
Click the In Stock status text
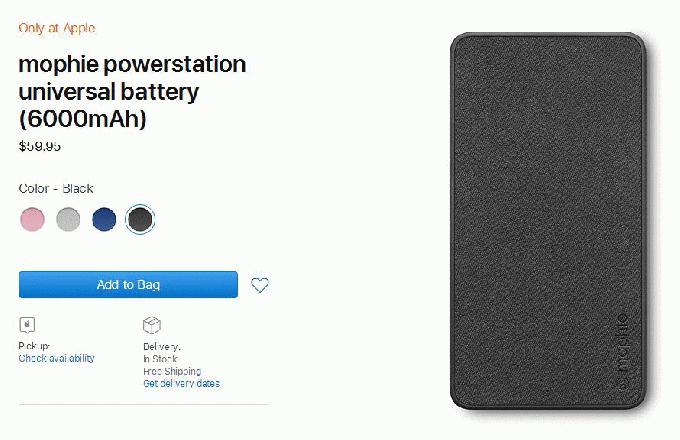[x=160, y=359]
